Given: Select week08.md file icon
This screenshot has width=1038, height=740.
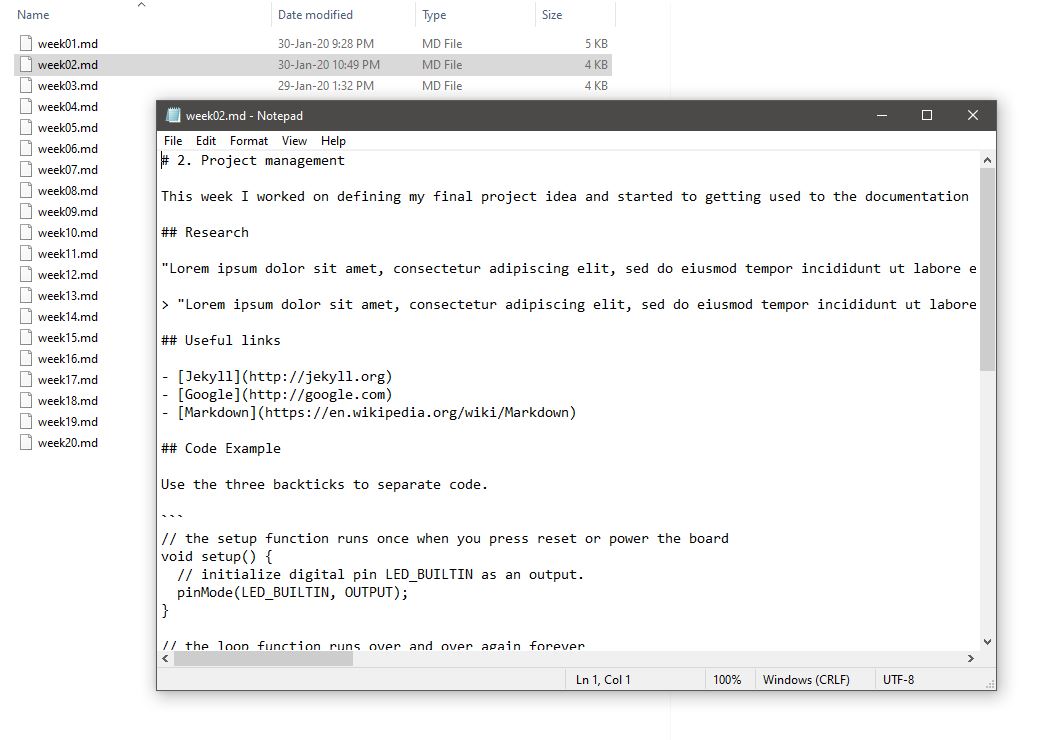Looking at the screenshot, I should coord(26,191).
